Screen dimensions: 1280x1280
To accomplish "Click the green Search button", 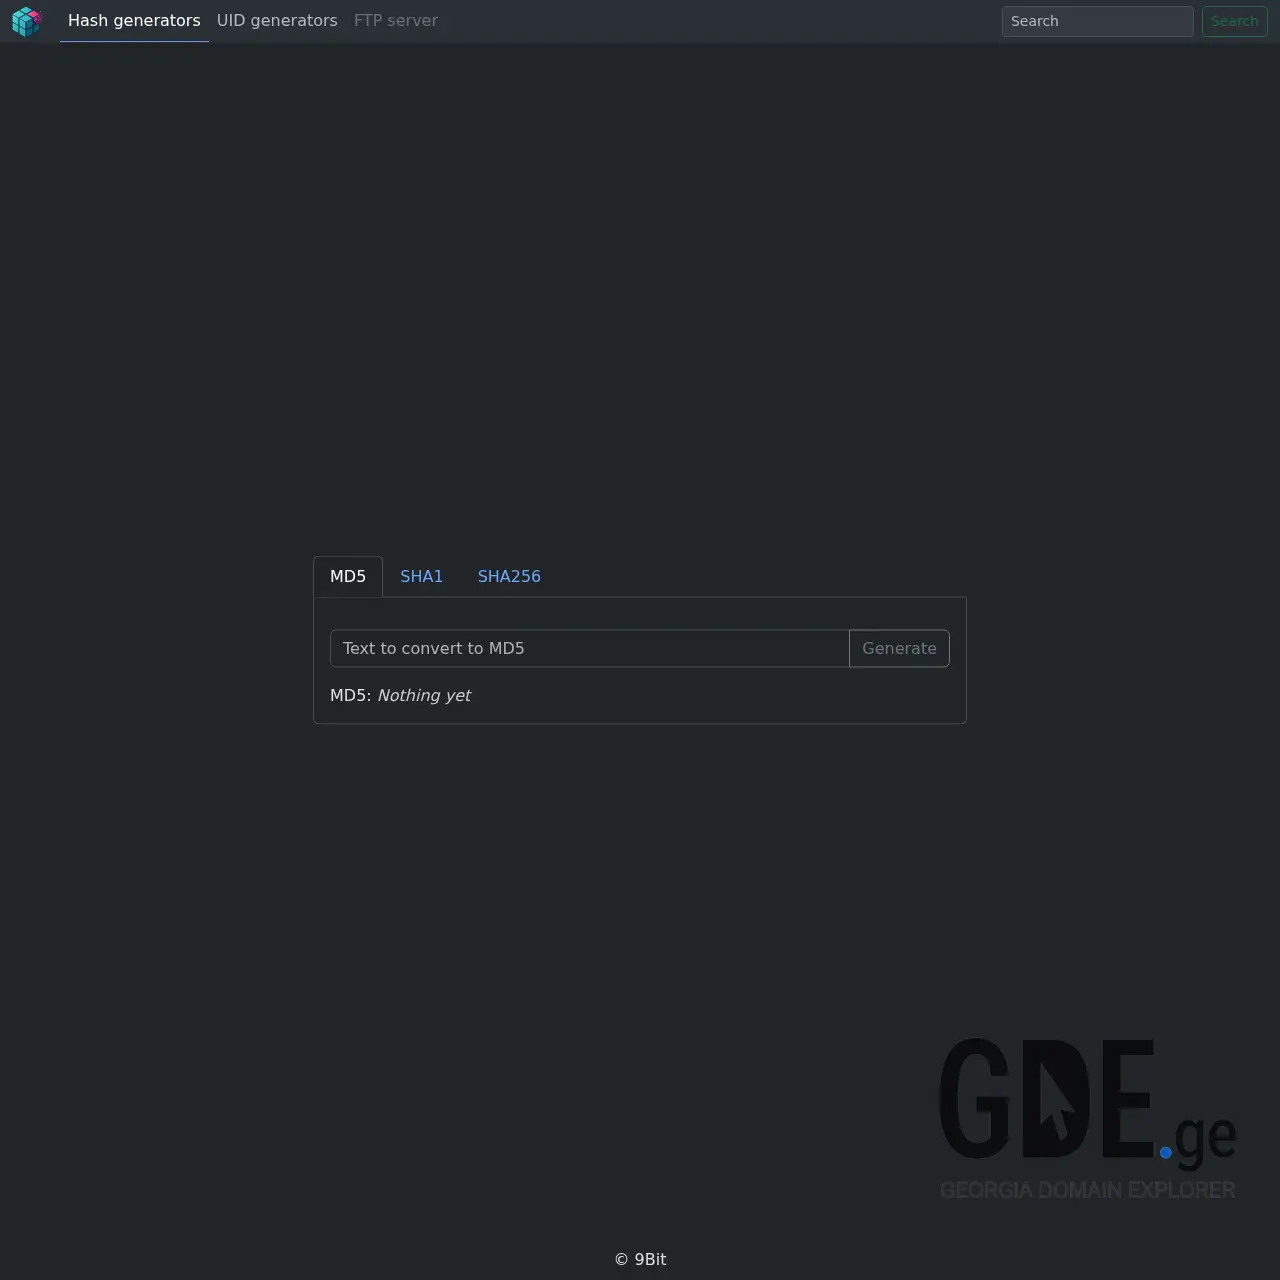I will [x=1234, y=21].
